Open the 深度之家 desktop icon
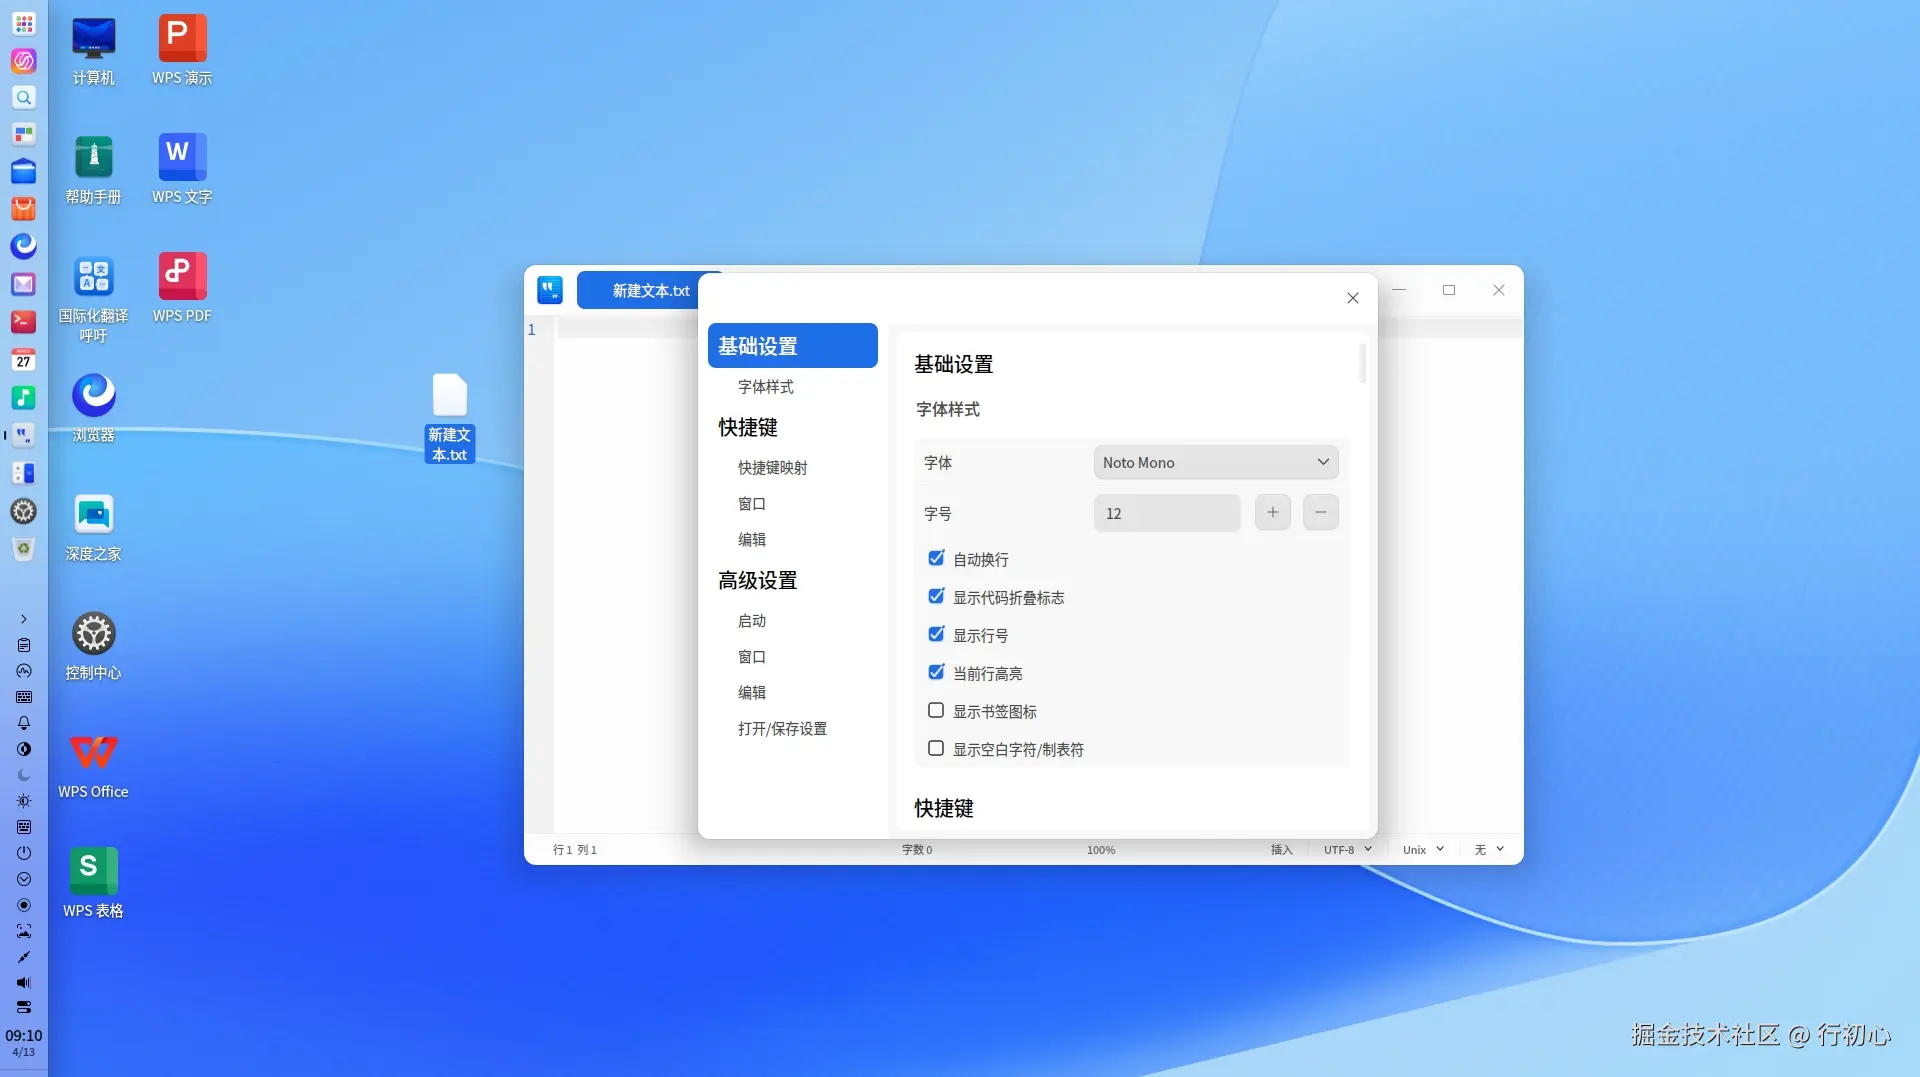The width and height of the screenshot is (1920, 1077). click(94, 527)
